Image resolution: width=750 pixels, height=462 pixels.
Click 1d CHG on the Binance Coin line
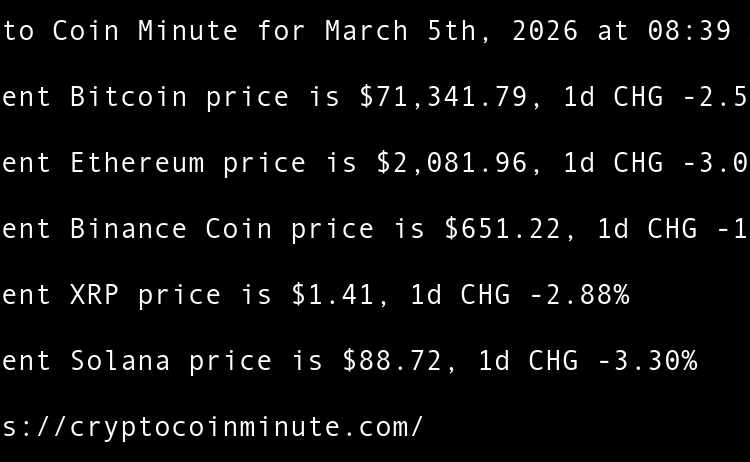tap(647, 229)
